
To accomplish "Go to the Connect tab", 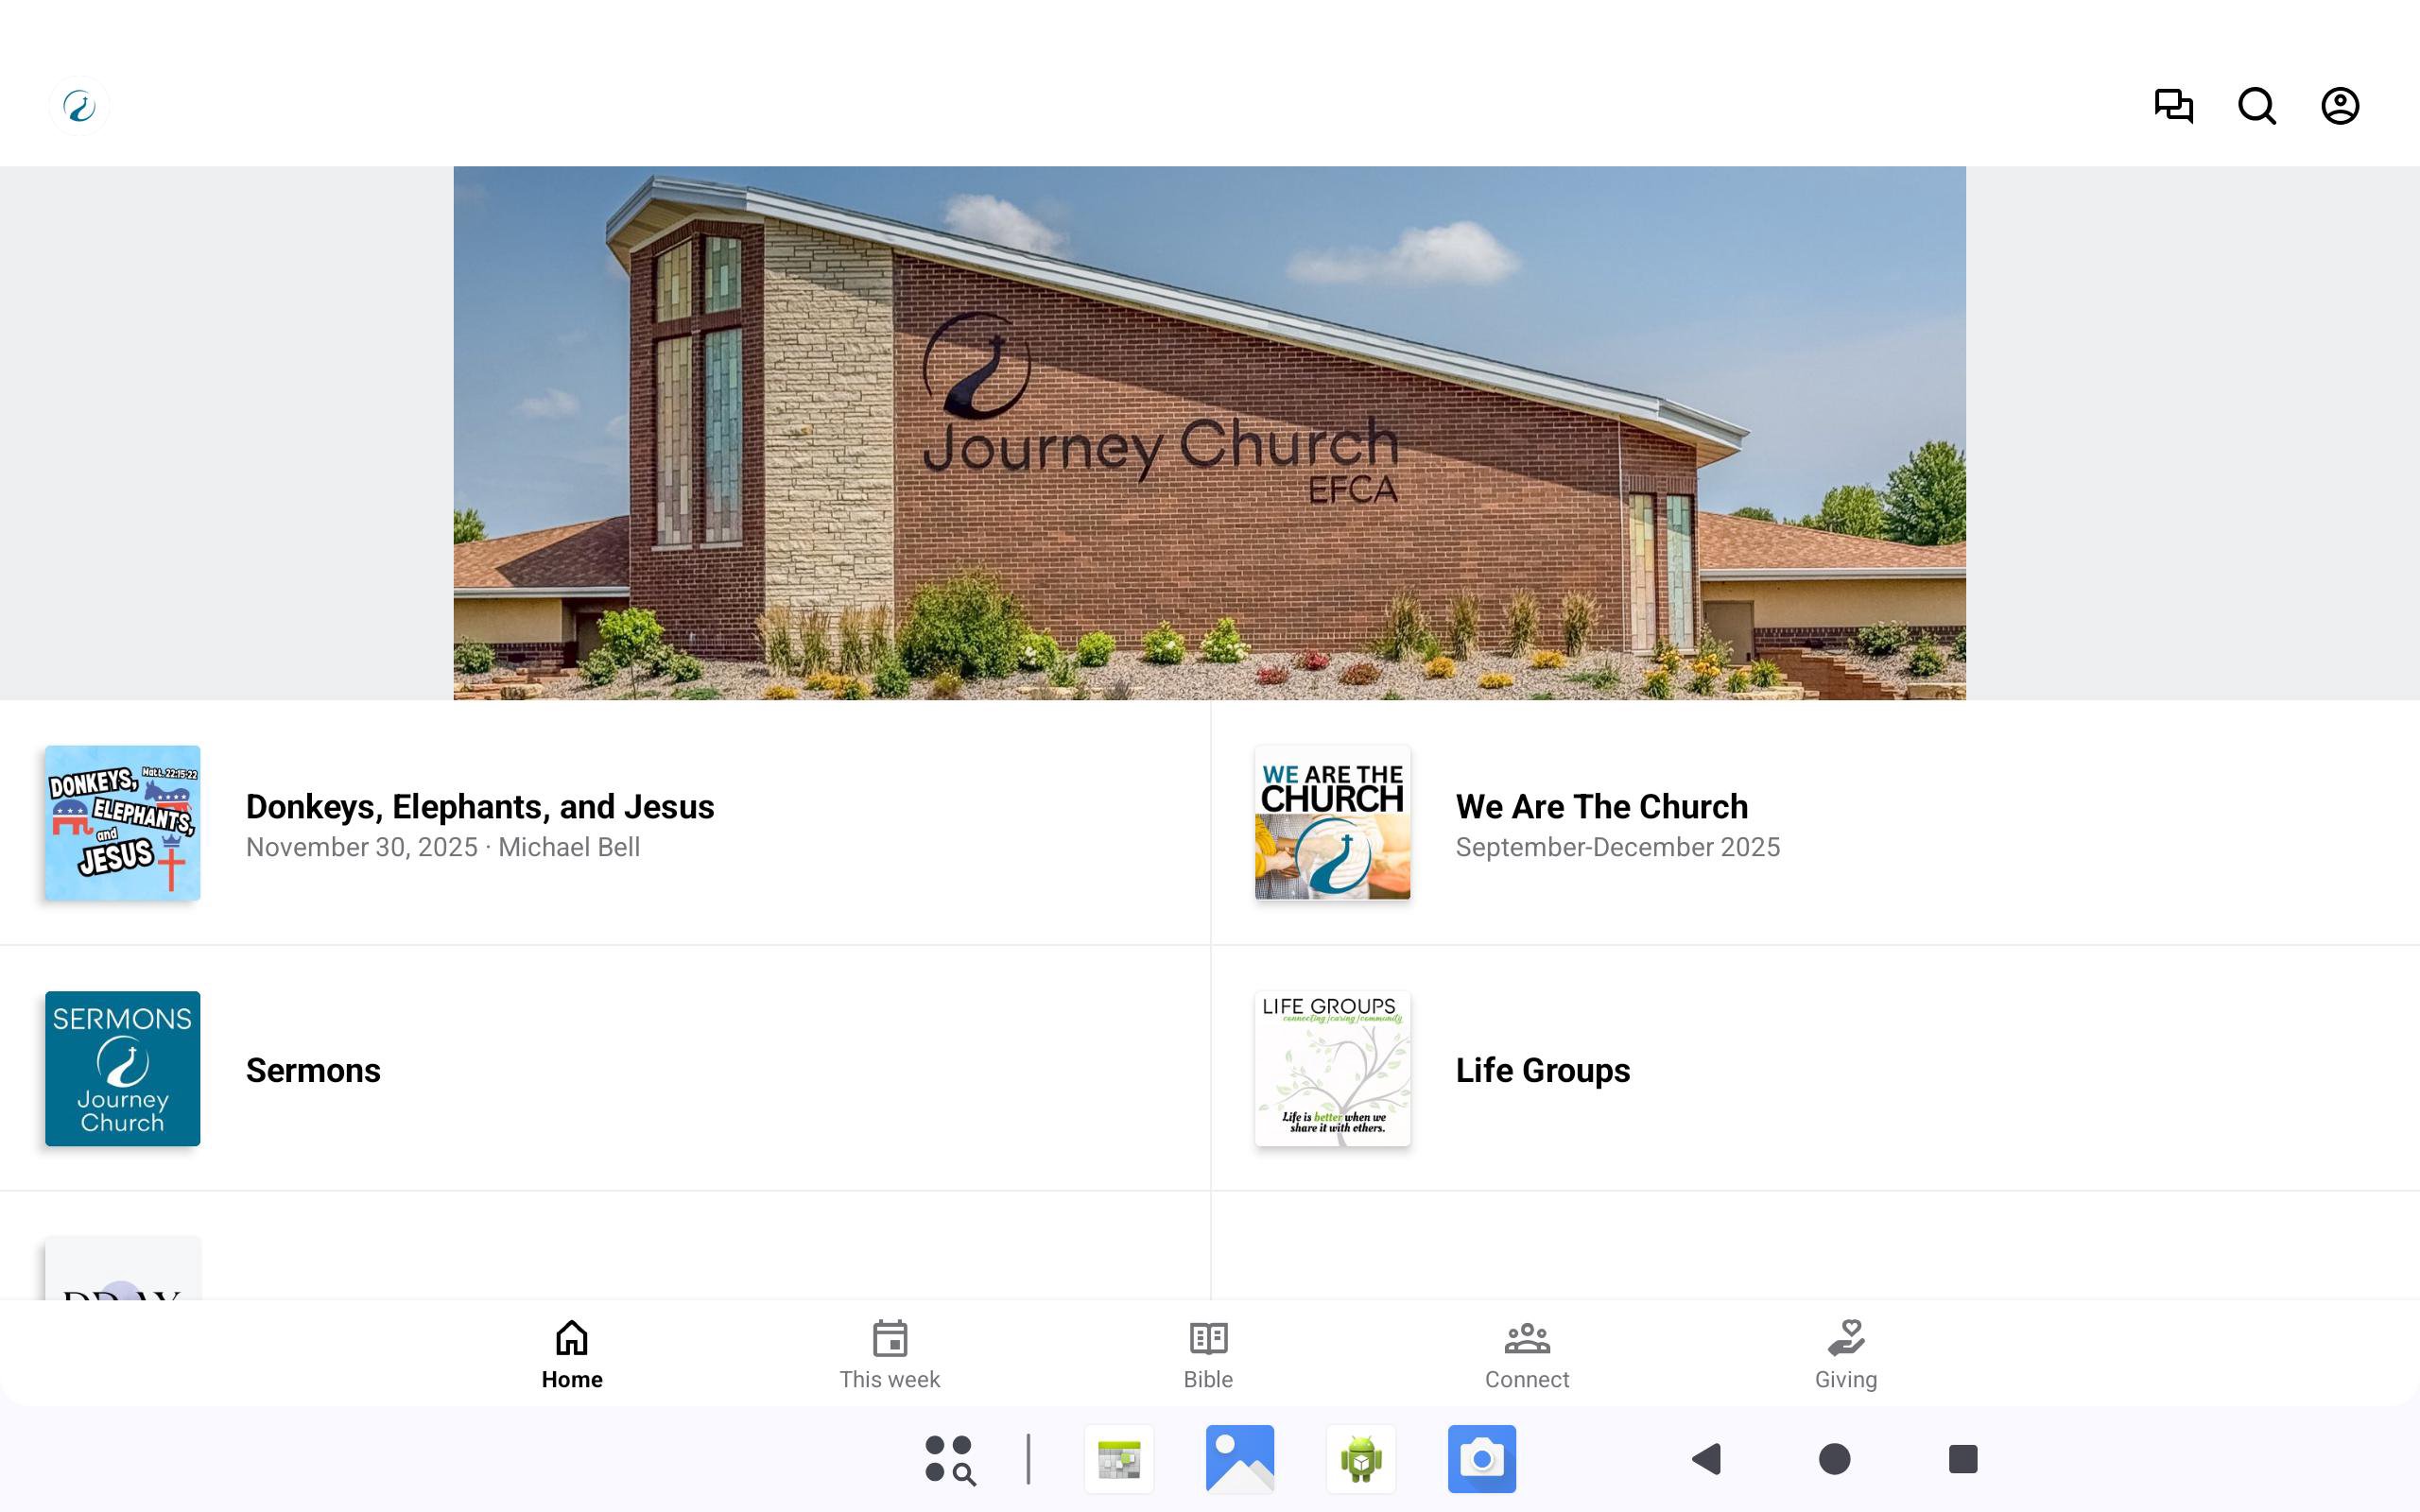I will click(1527, 1355).
